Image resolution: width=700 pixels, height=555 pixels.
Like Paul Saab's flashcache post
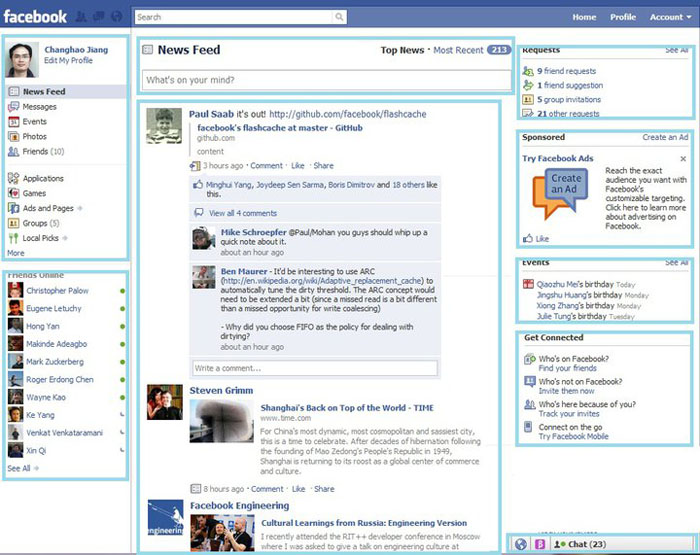pos(298,166)
